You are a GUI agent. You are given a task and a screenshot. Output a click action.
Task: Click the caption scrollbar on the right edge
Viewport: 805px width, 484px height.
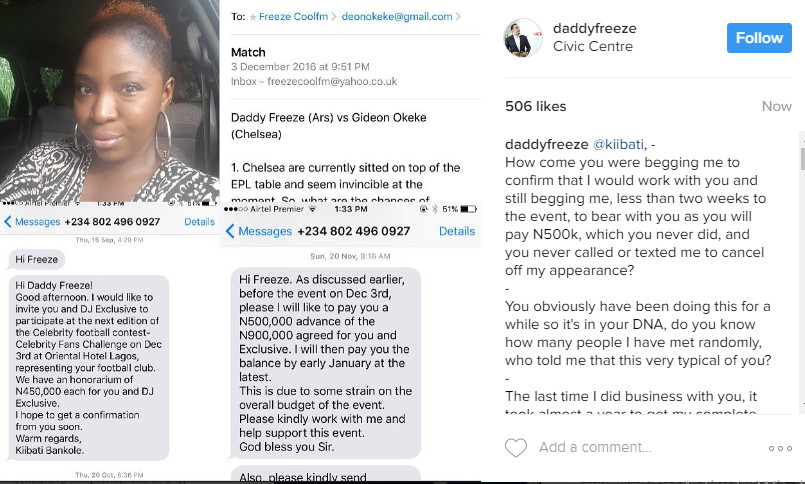click(x=802, y=159)
